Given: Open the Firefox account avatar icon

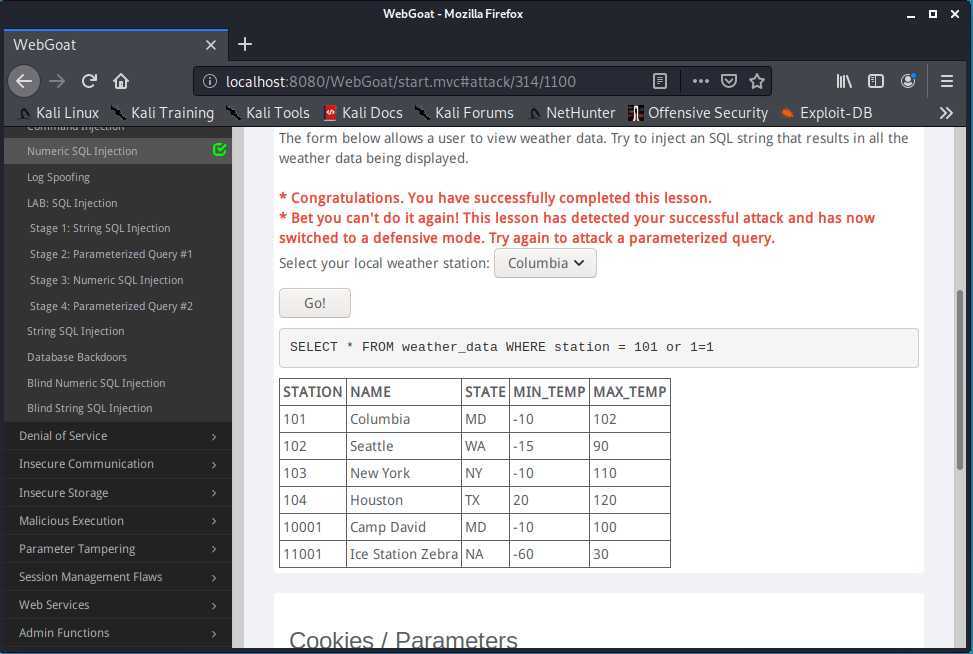Looking at the screenshot, I should point(908,81).
